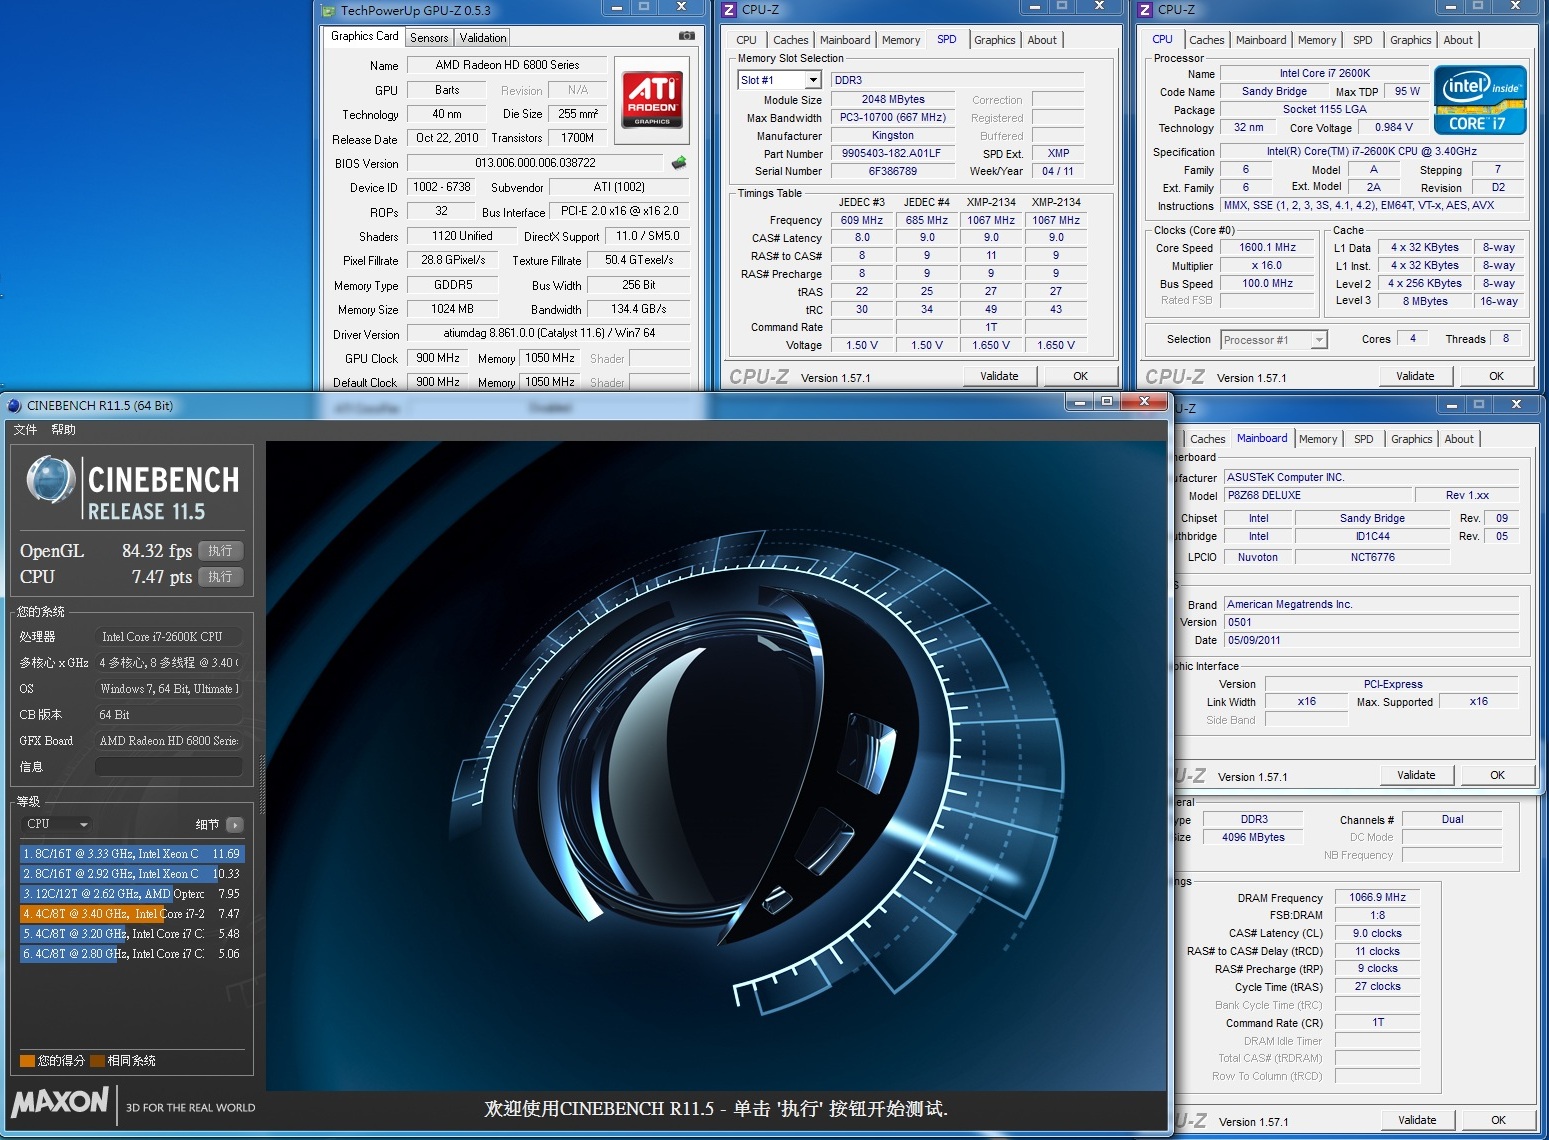Run the CPU test with 执行 button
The width and height of the screenshot is (1549, 1140).
coord(220,577)
